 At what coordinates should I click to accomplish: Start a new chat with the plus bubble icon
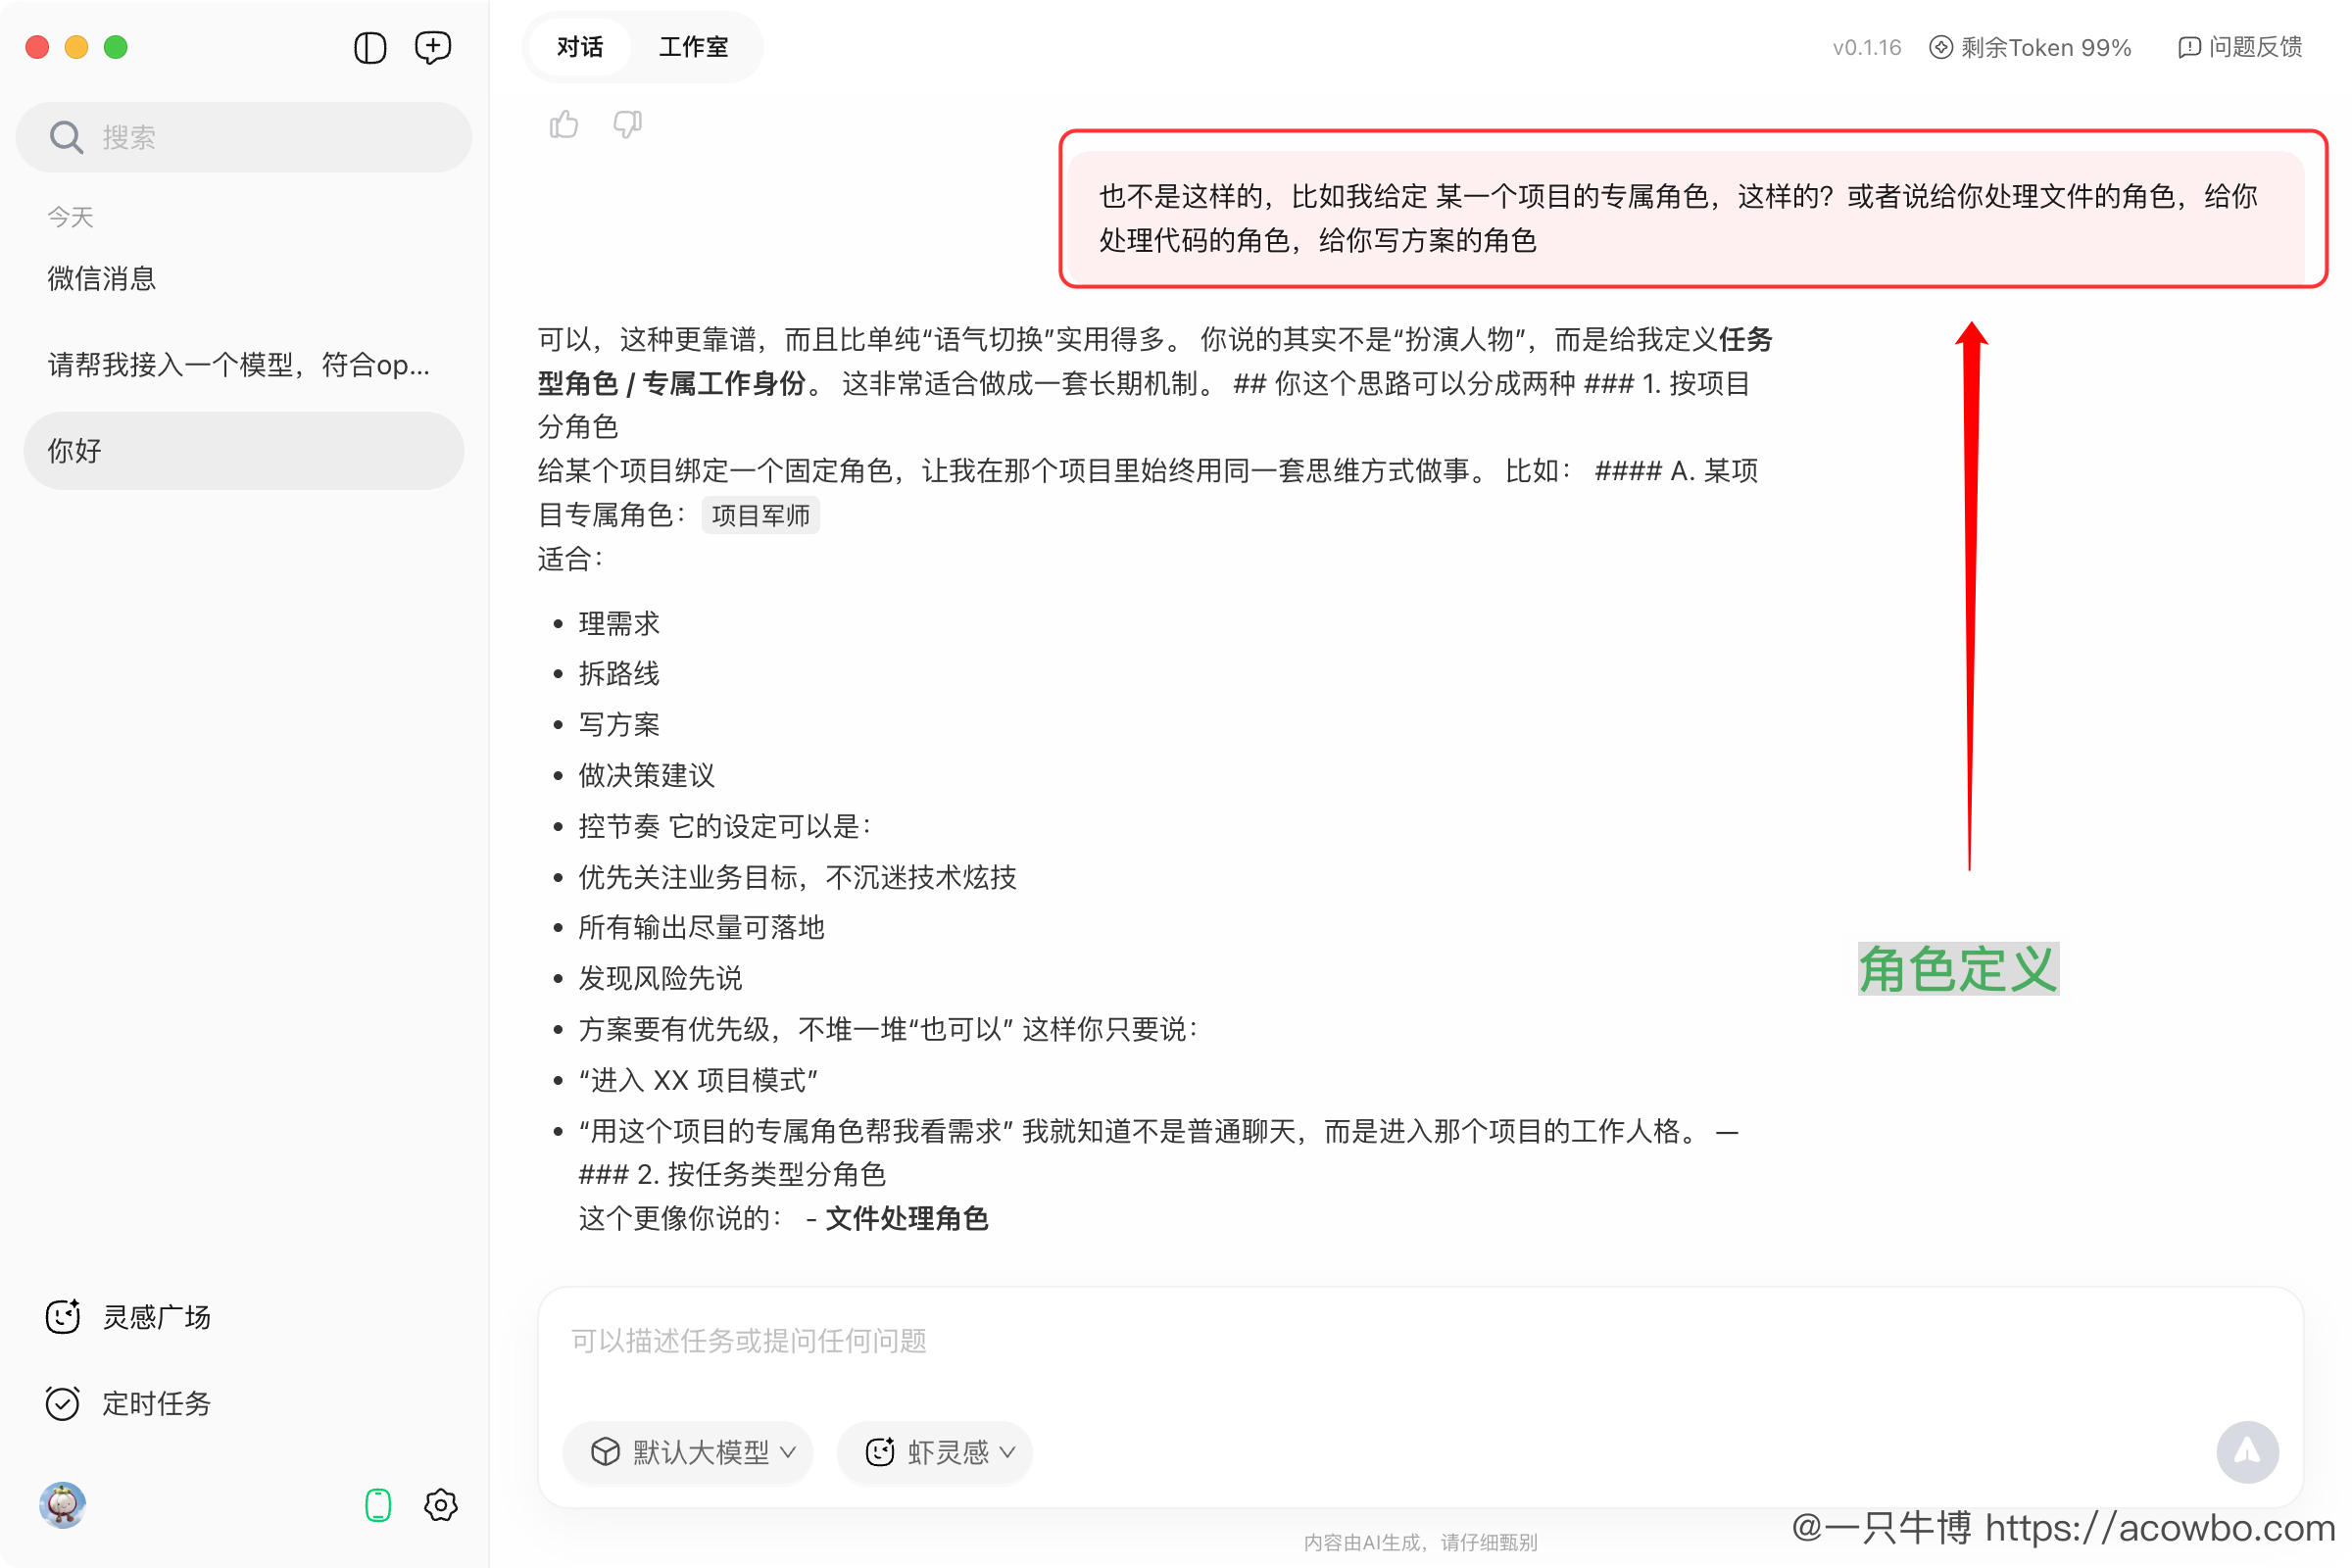[433, 47]
